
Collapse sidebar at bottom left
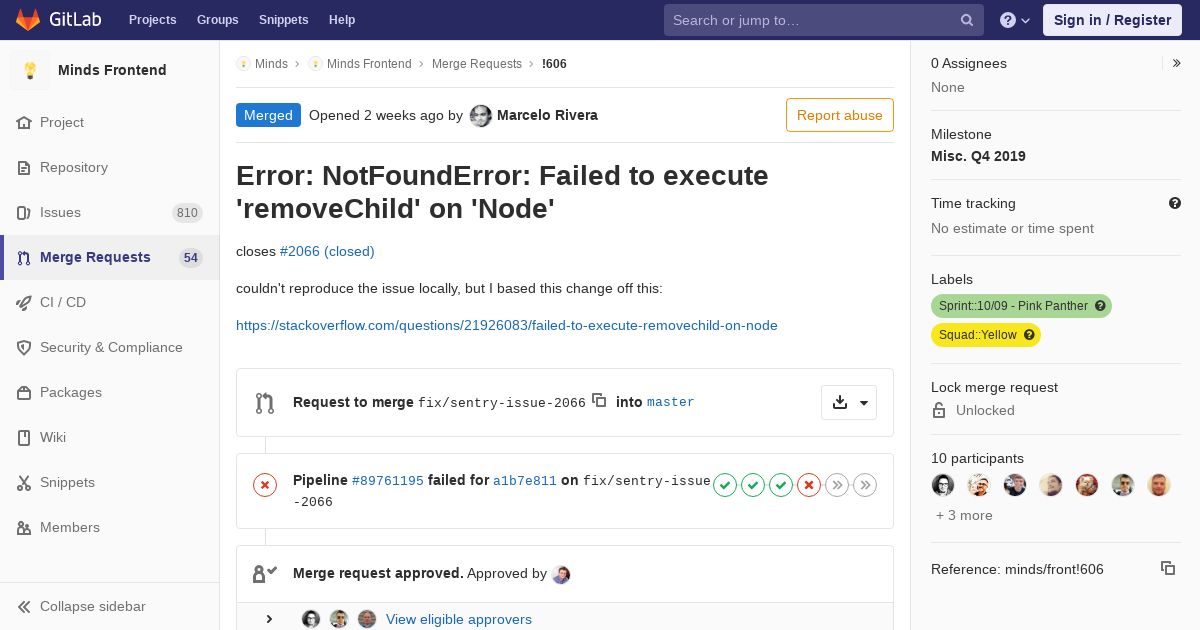point(81,606)
